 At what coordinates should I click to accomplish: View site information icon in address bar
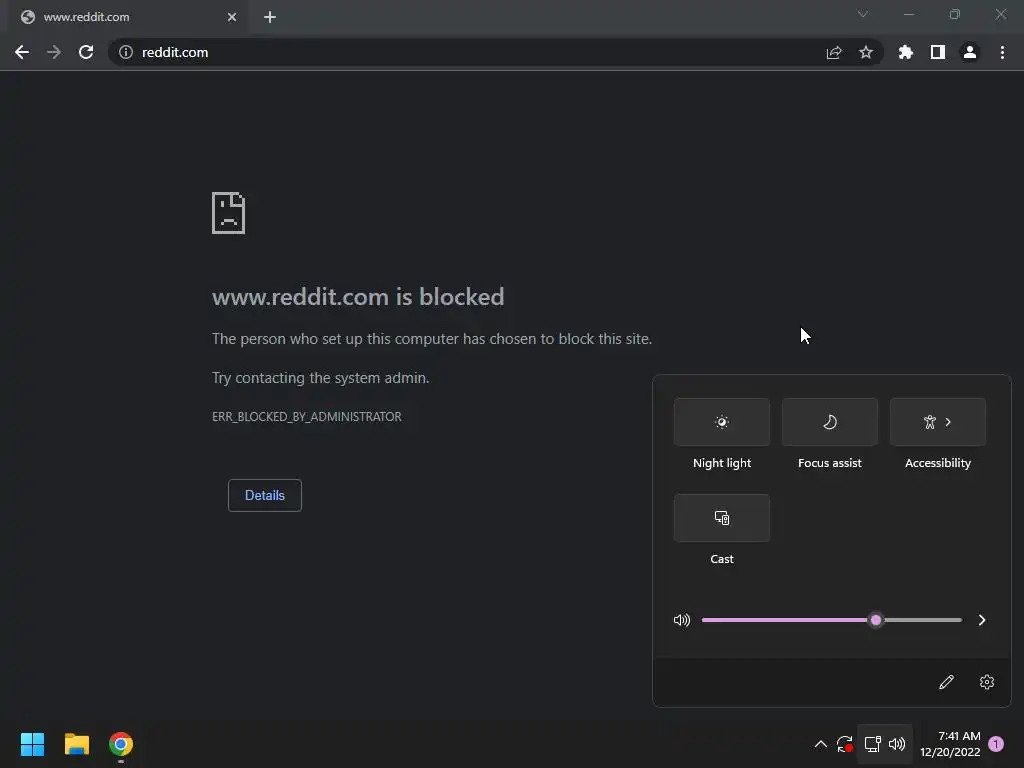tap(126, 52)
